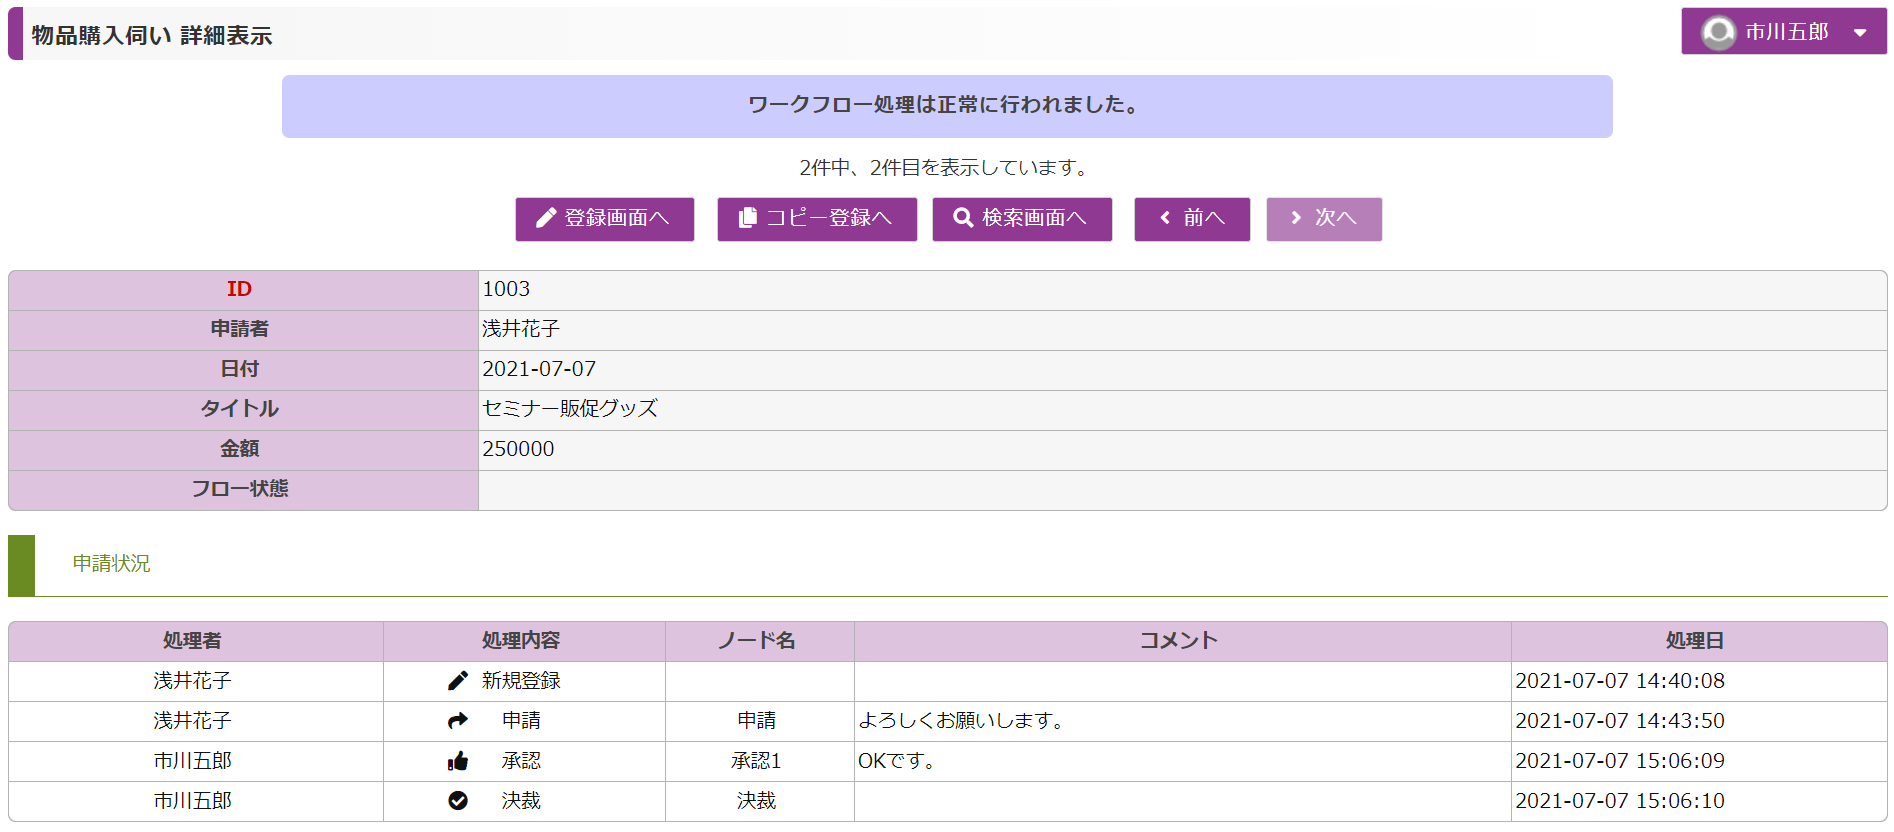Click the magnifier icon on 検索画面へ button
The image size is (1894, 832).
[x=963, y=218]
